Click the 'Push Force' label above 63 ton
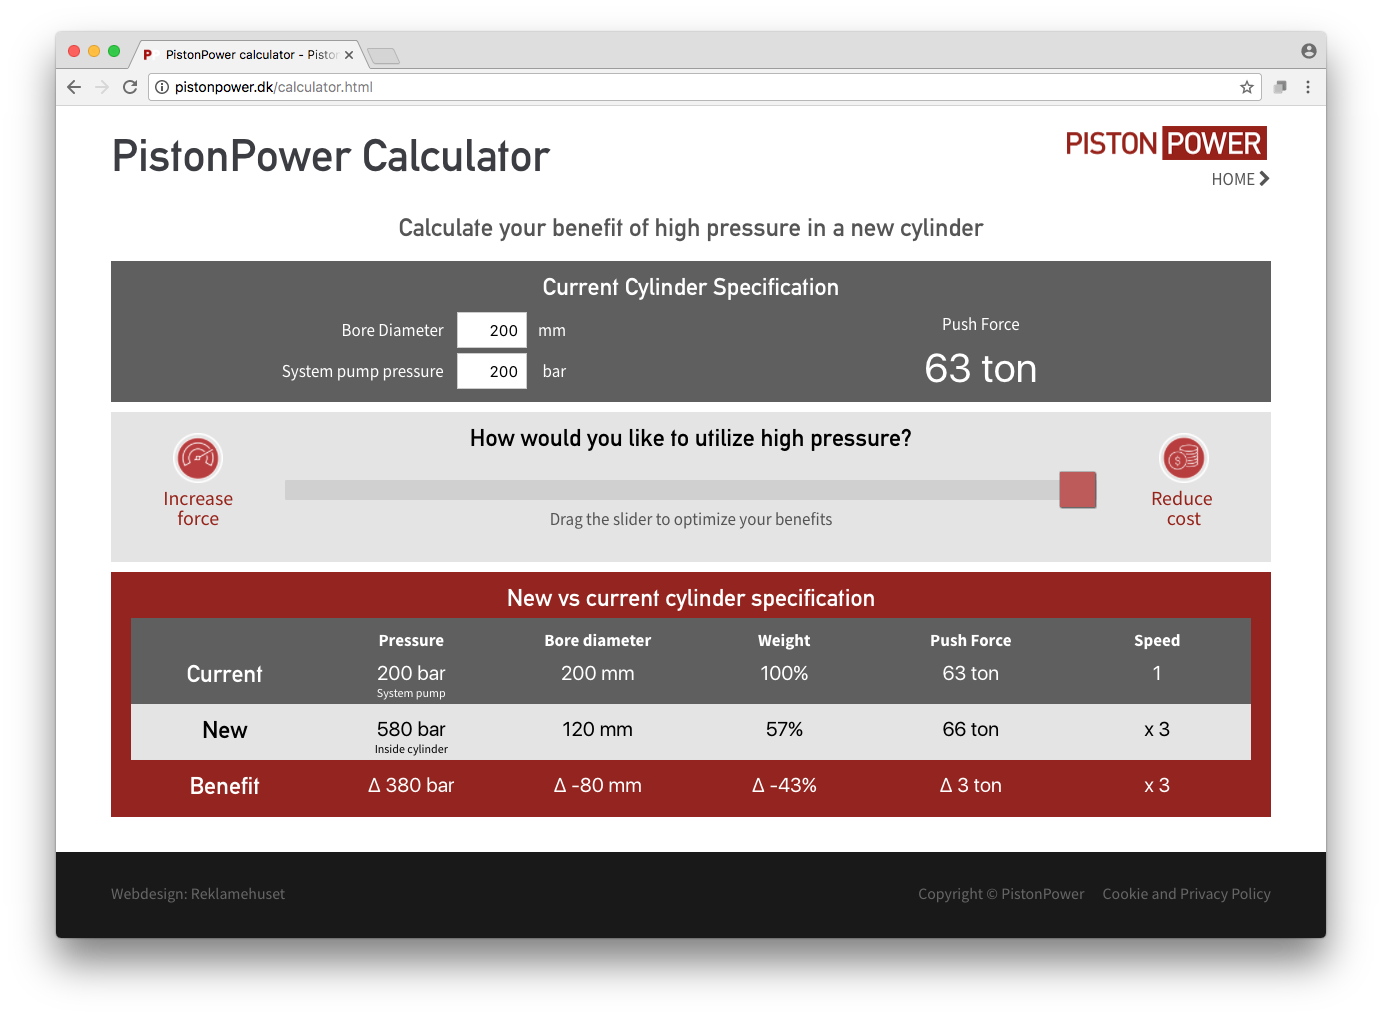1382x1018 pixels. pyautogui.click(x=980, y=324)
